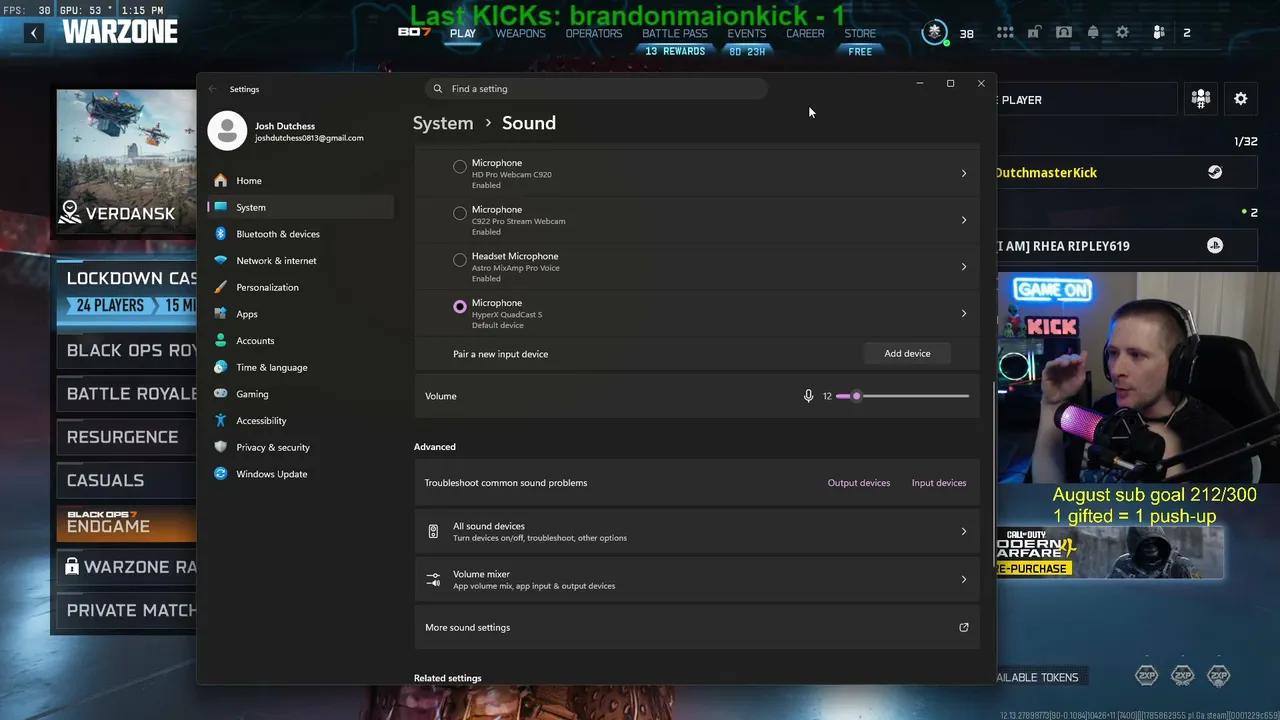The width and height of the screenshot is (1280, 720).
Task: Click the Find a setting search box
Action: point(596,89)
